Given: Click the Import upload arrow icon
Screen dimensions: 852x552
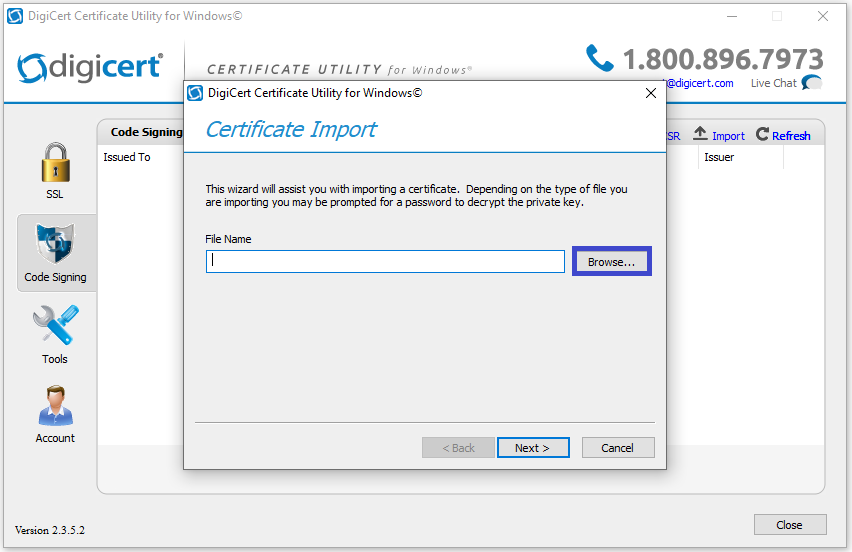Looking at the screenshot, I should [x=700, y=134].
